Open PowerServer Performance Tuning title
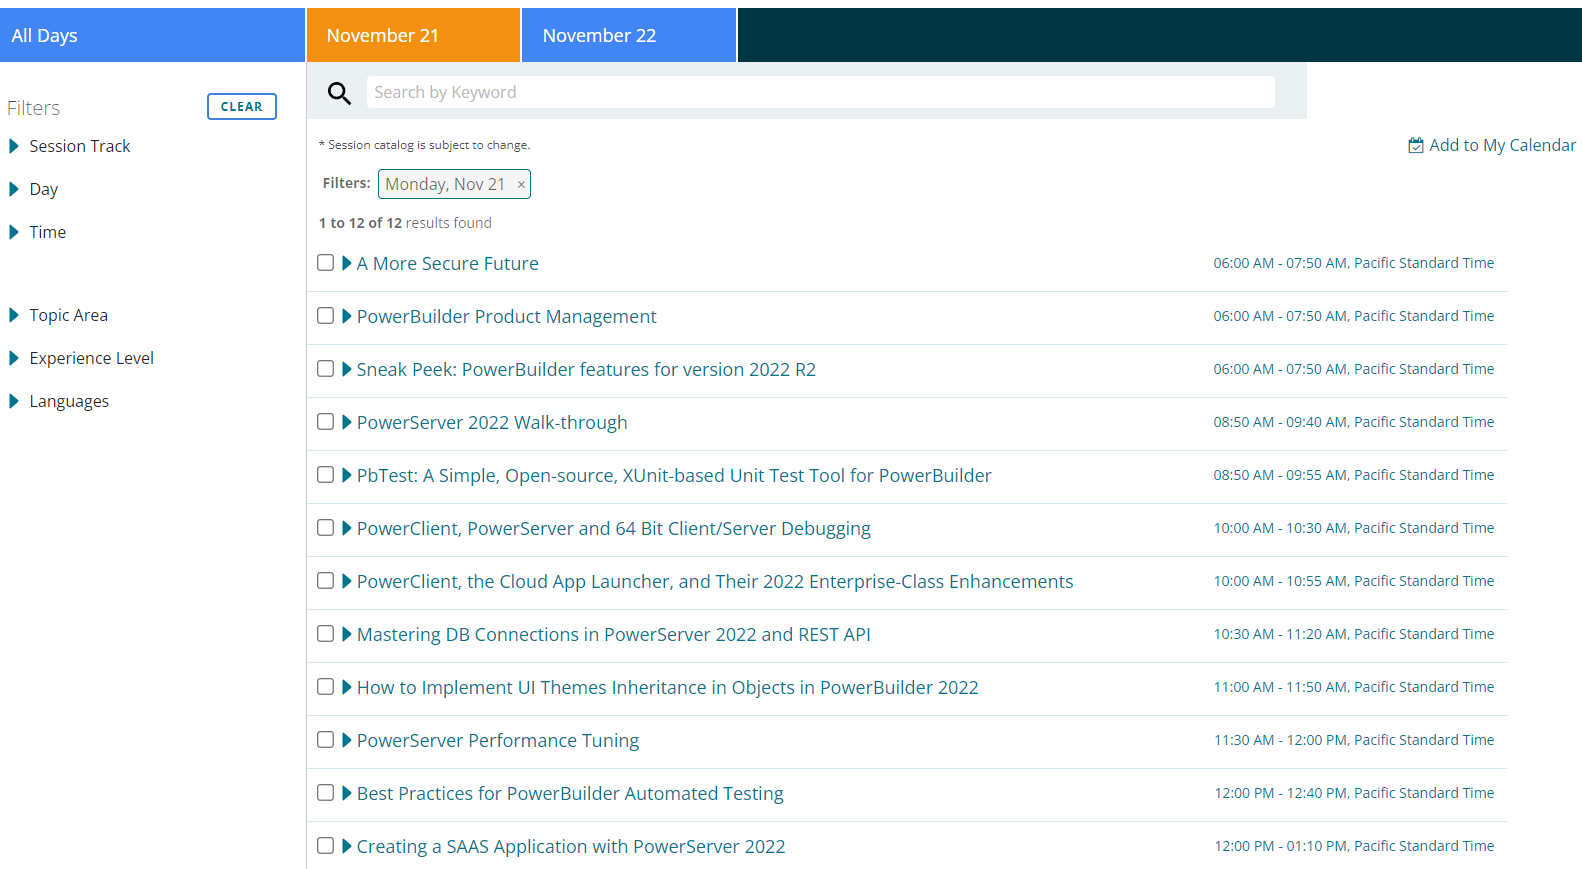1582x869 pixels. 498,741
